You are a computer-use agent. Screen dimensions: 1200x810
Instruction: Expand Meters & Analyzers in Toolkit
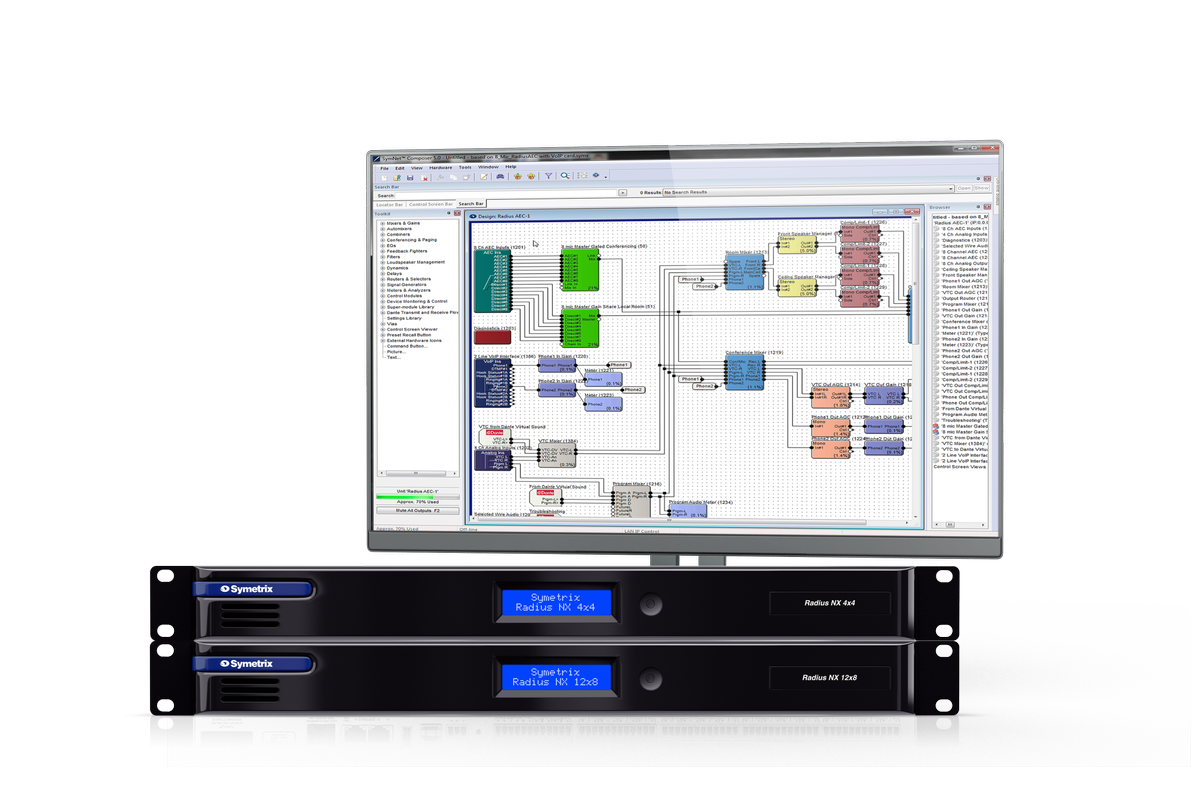pyautogui.click(x=383, y=290)
